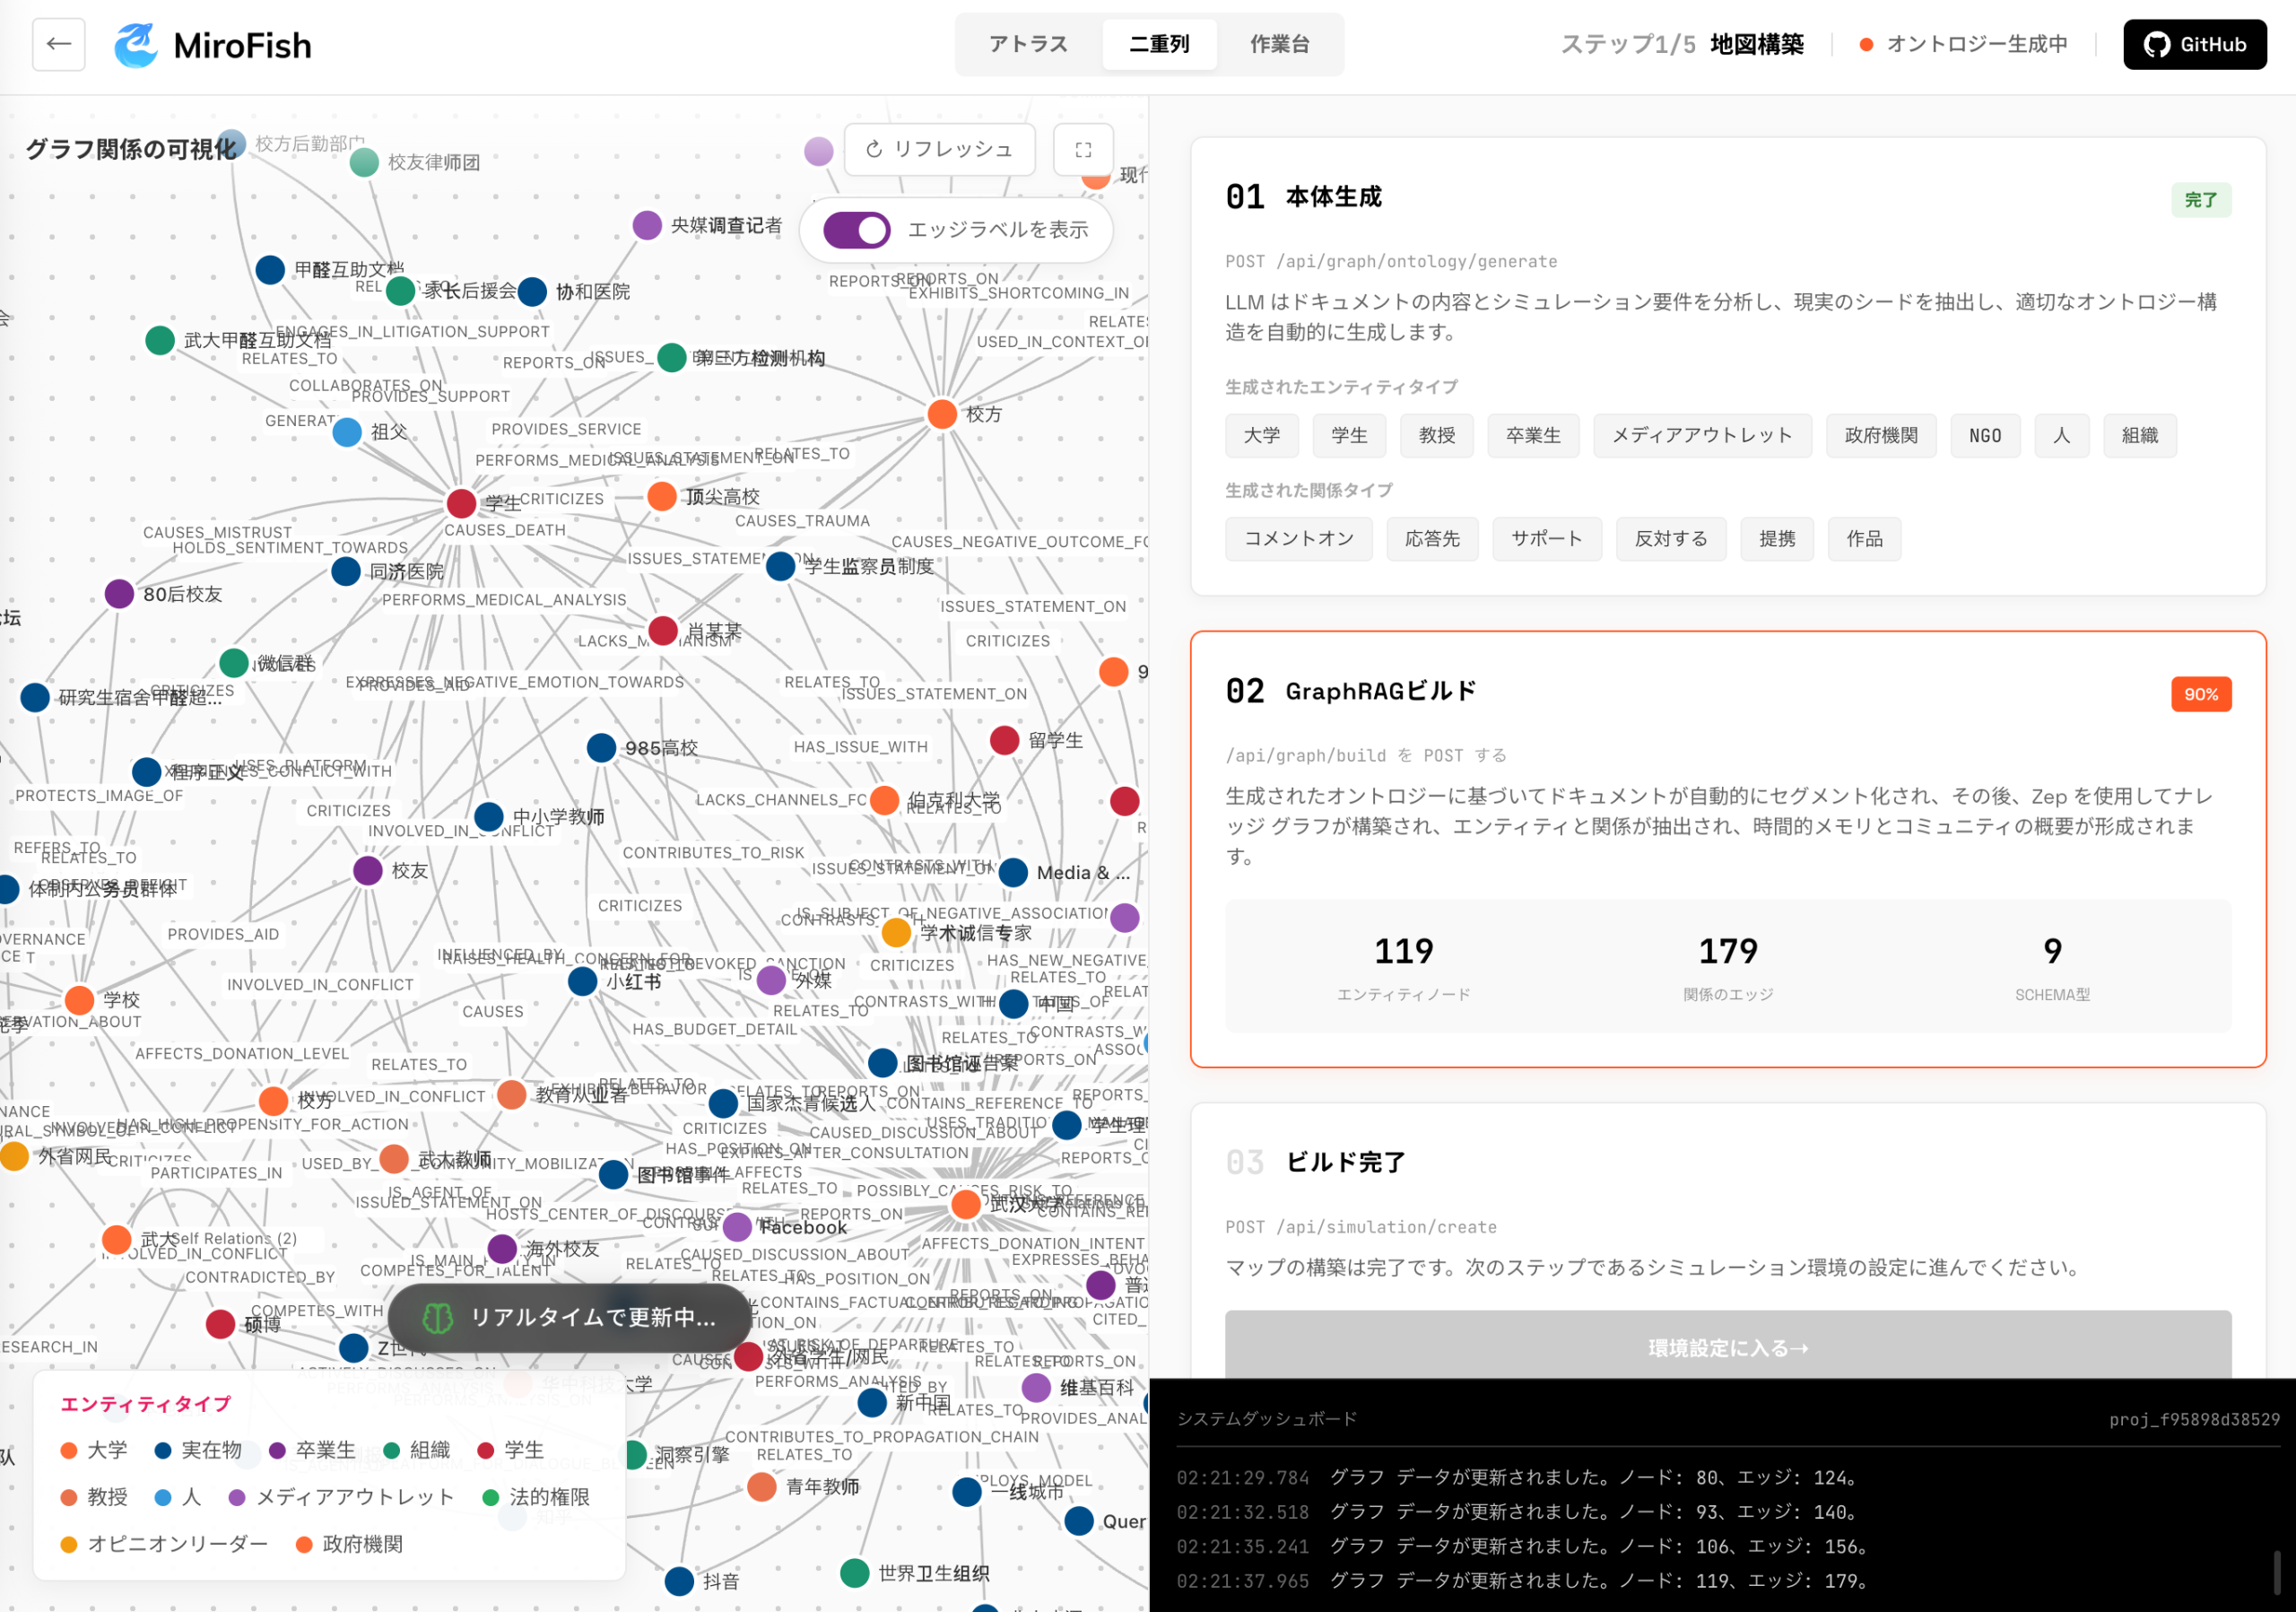
Task: Switch to the 作業台 tab
Action: (1281, 44)
